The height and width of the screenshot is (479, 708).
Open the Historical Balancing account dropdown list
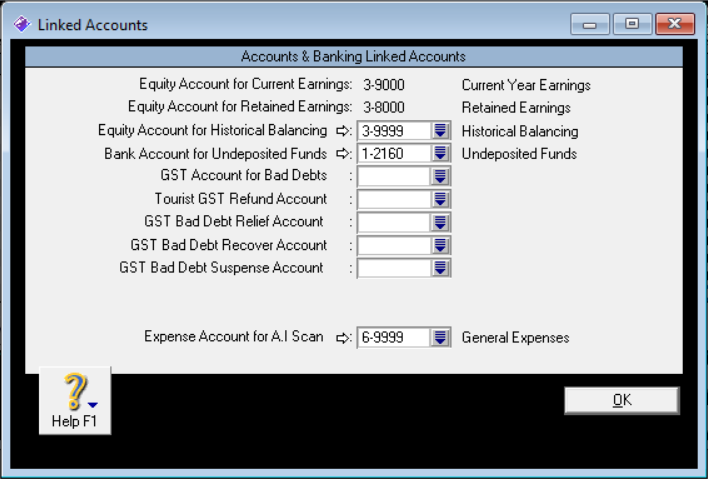coord(441,131)
